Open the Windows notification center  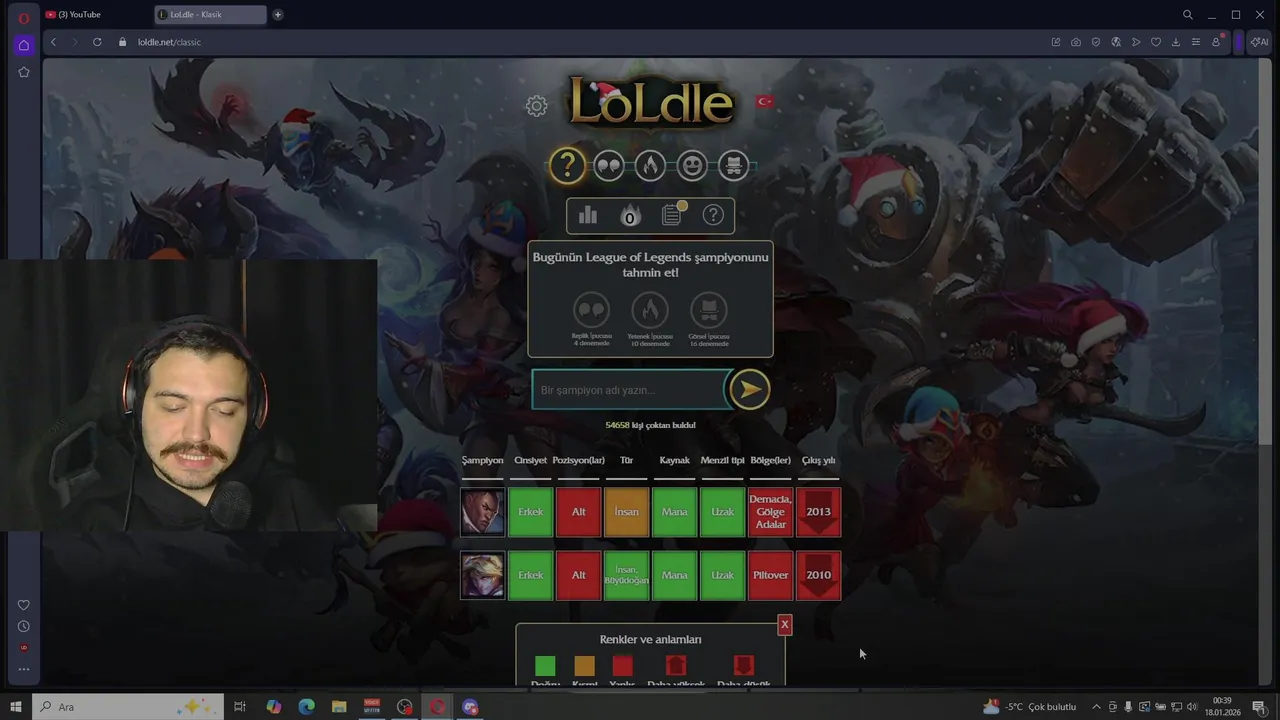pyautogui.click(x=1259, y=707)
